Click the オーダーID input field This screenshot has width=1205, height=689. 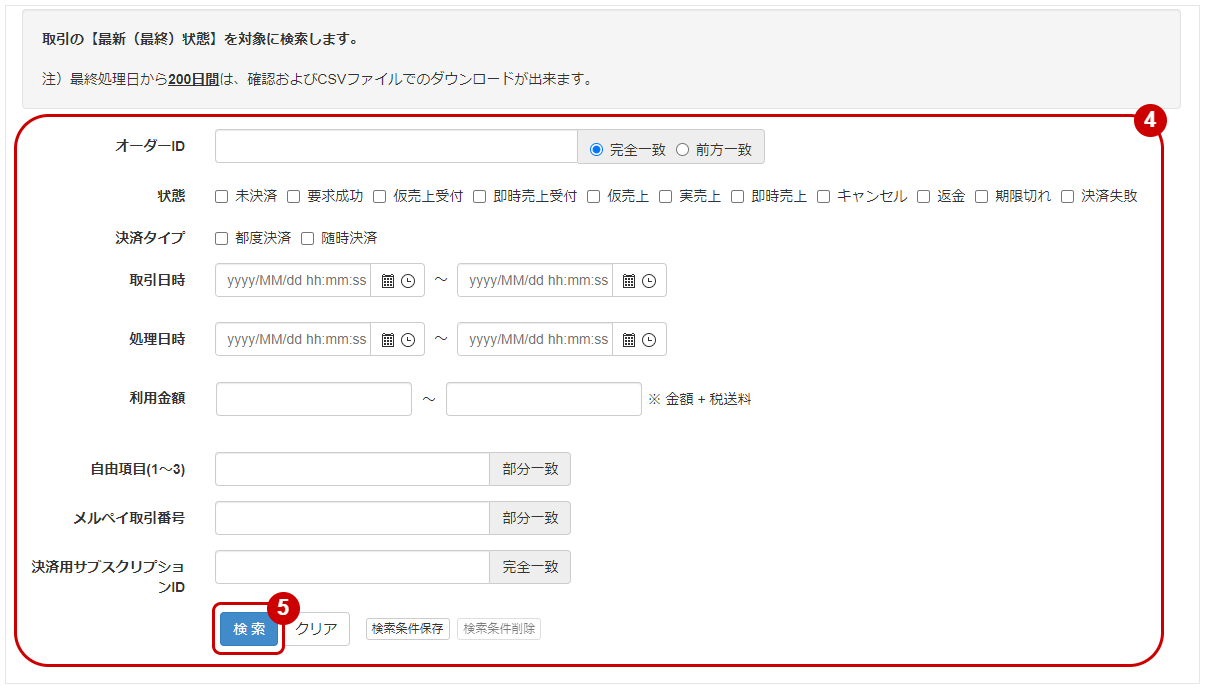coord(396,147)
